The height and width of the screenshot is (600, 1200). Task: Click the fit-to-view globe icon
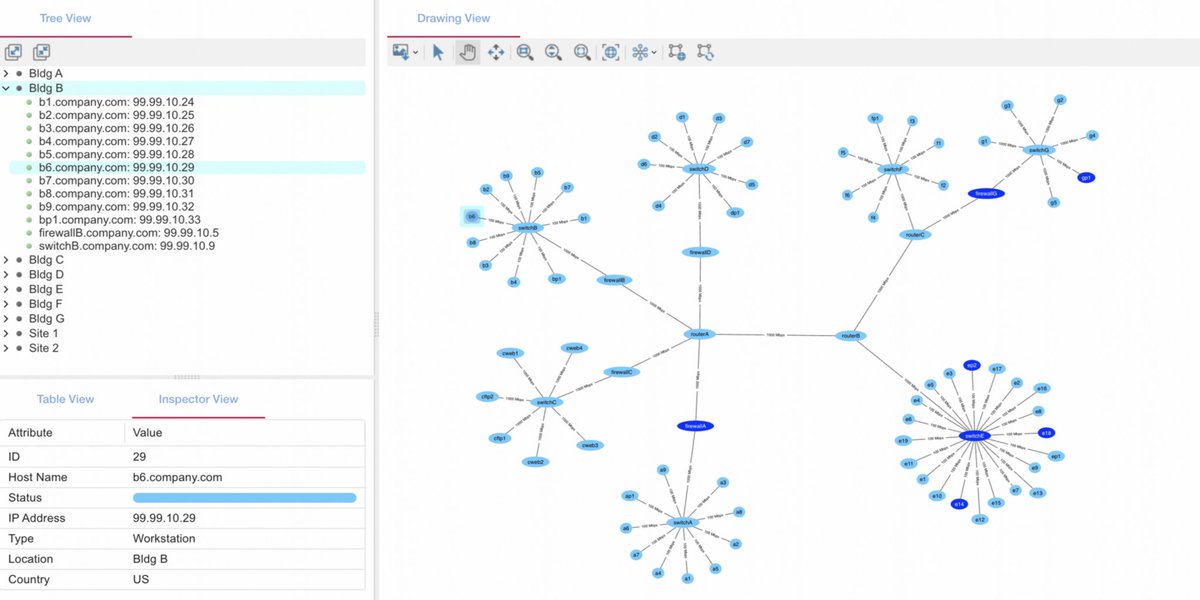tap(611, 52)
